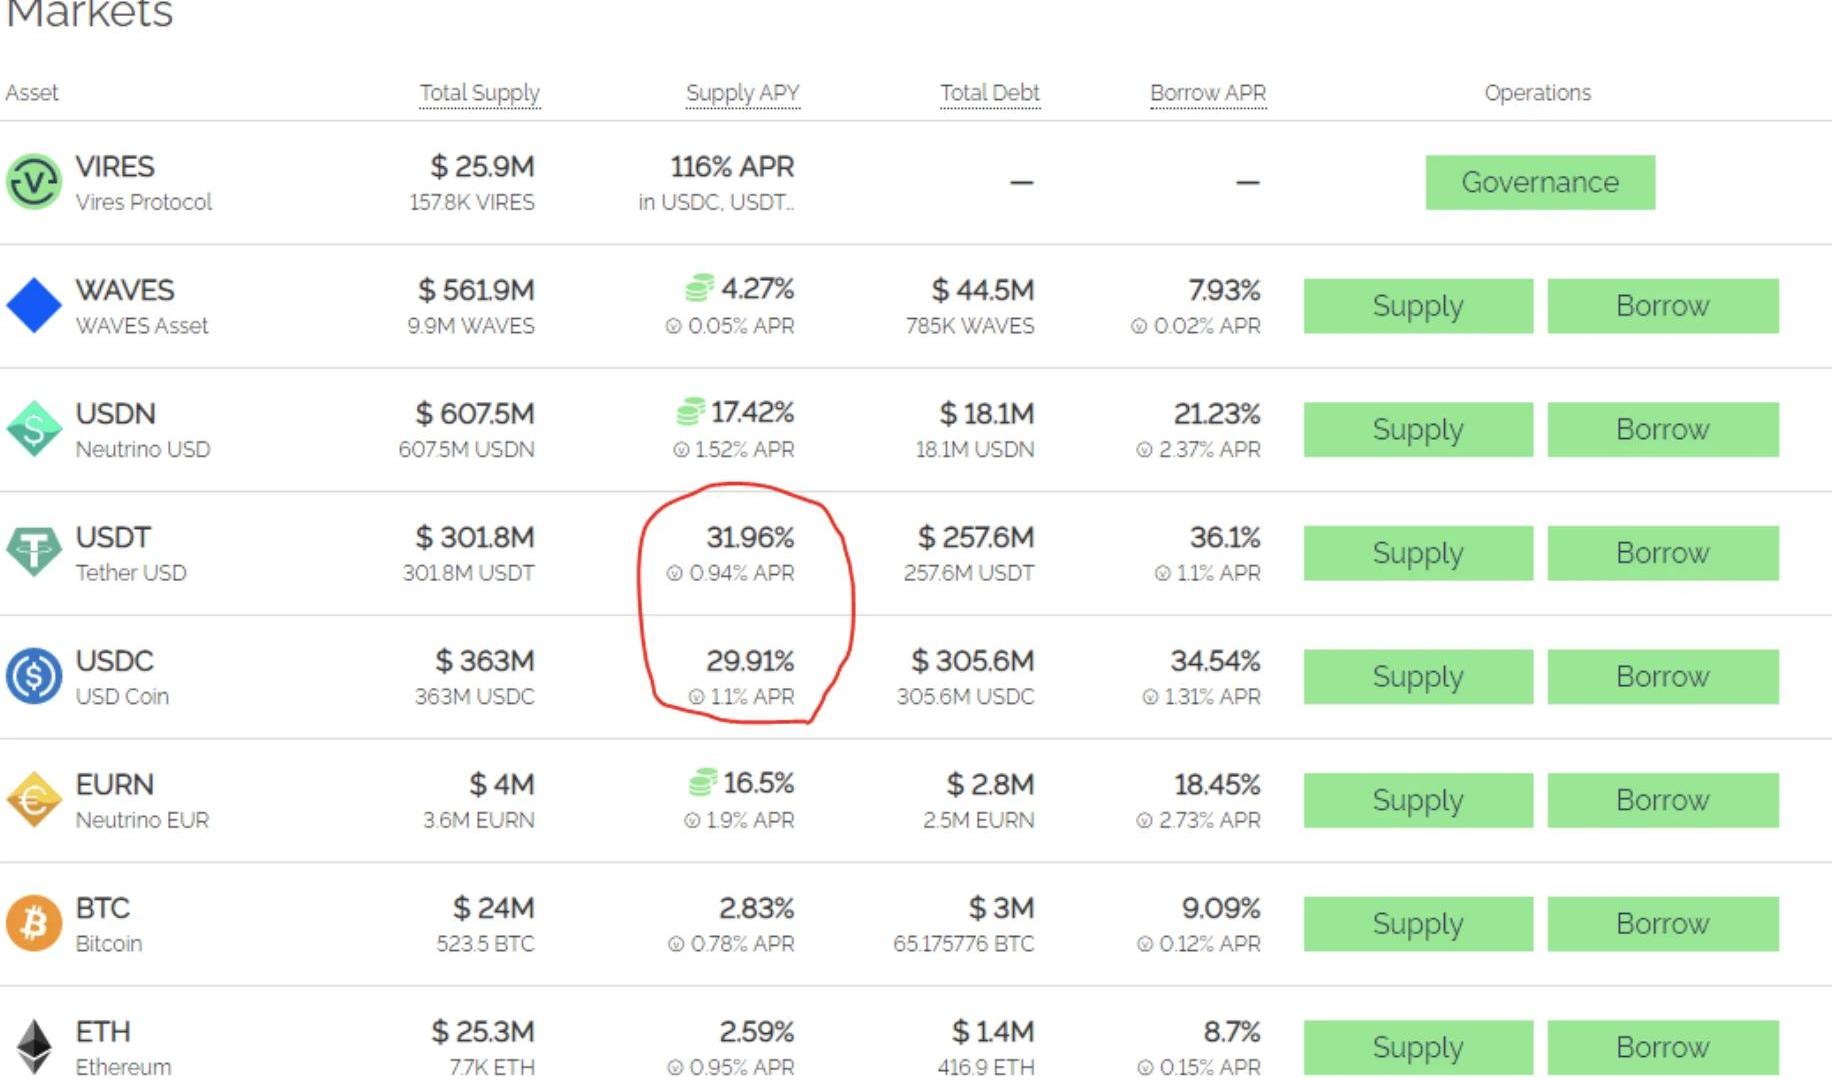Click Borrow in the BTC row
This screenshot has height=1080, width=1832.
(x=1663, y=924)
